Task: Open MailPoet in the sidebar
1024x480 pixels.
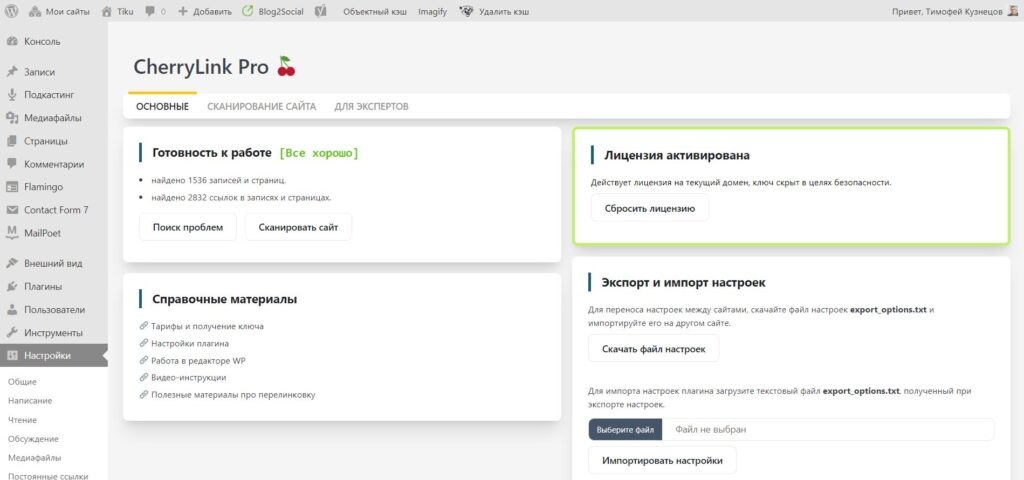Action: (54, 232)
